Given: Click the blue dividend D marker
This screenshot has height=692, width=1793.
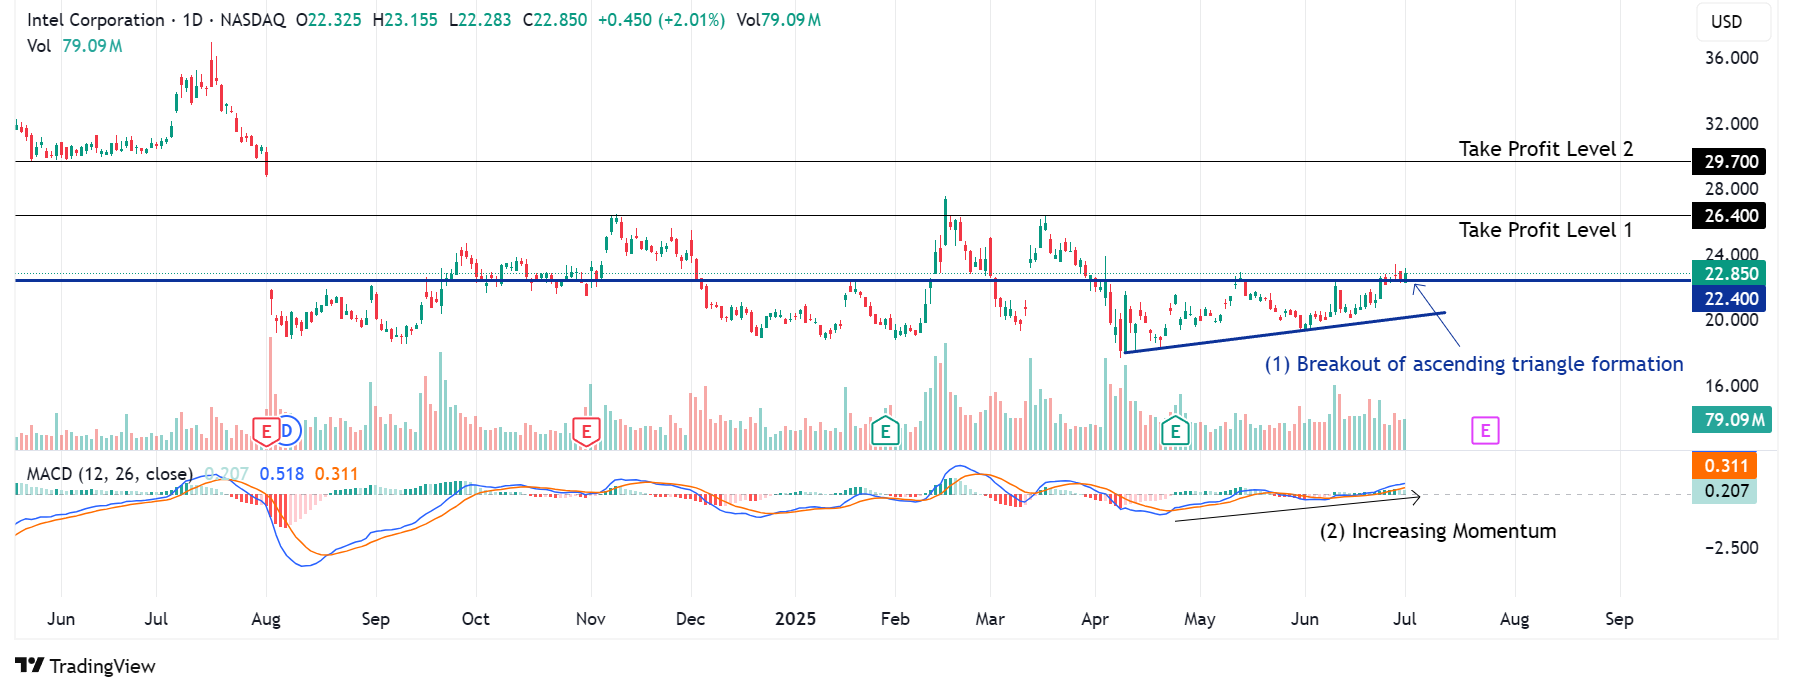Looking at the screenshot, I should coord(288,431).
